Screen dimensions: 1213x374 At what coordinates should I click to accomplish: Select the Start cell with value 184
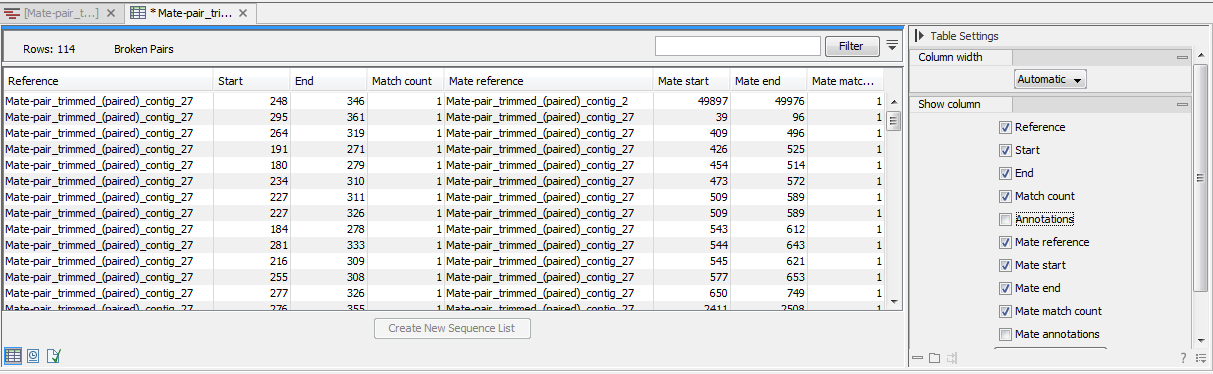click(252, 229)
